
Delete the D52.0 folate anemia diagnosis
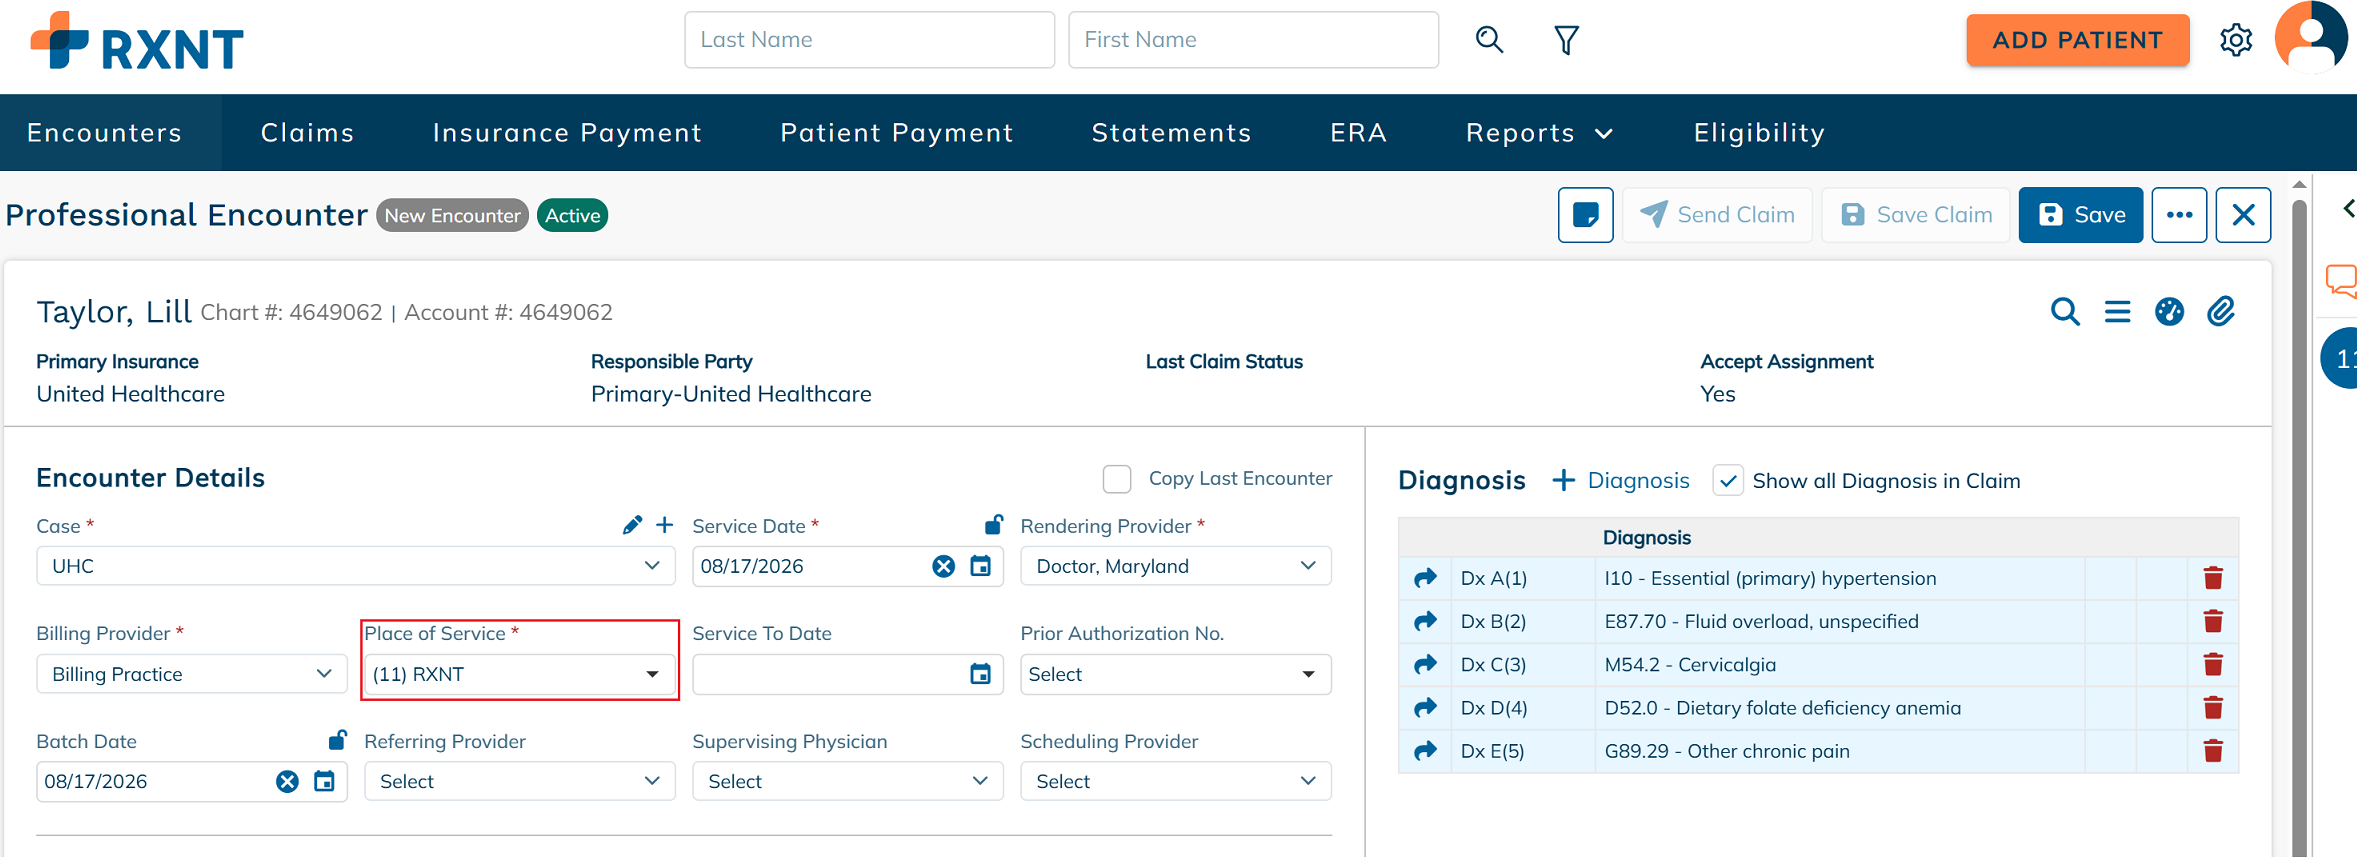coord(2213,708)
